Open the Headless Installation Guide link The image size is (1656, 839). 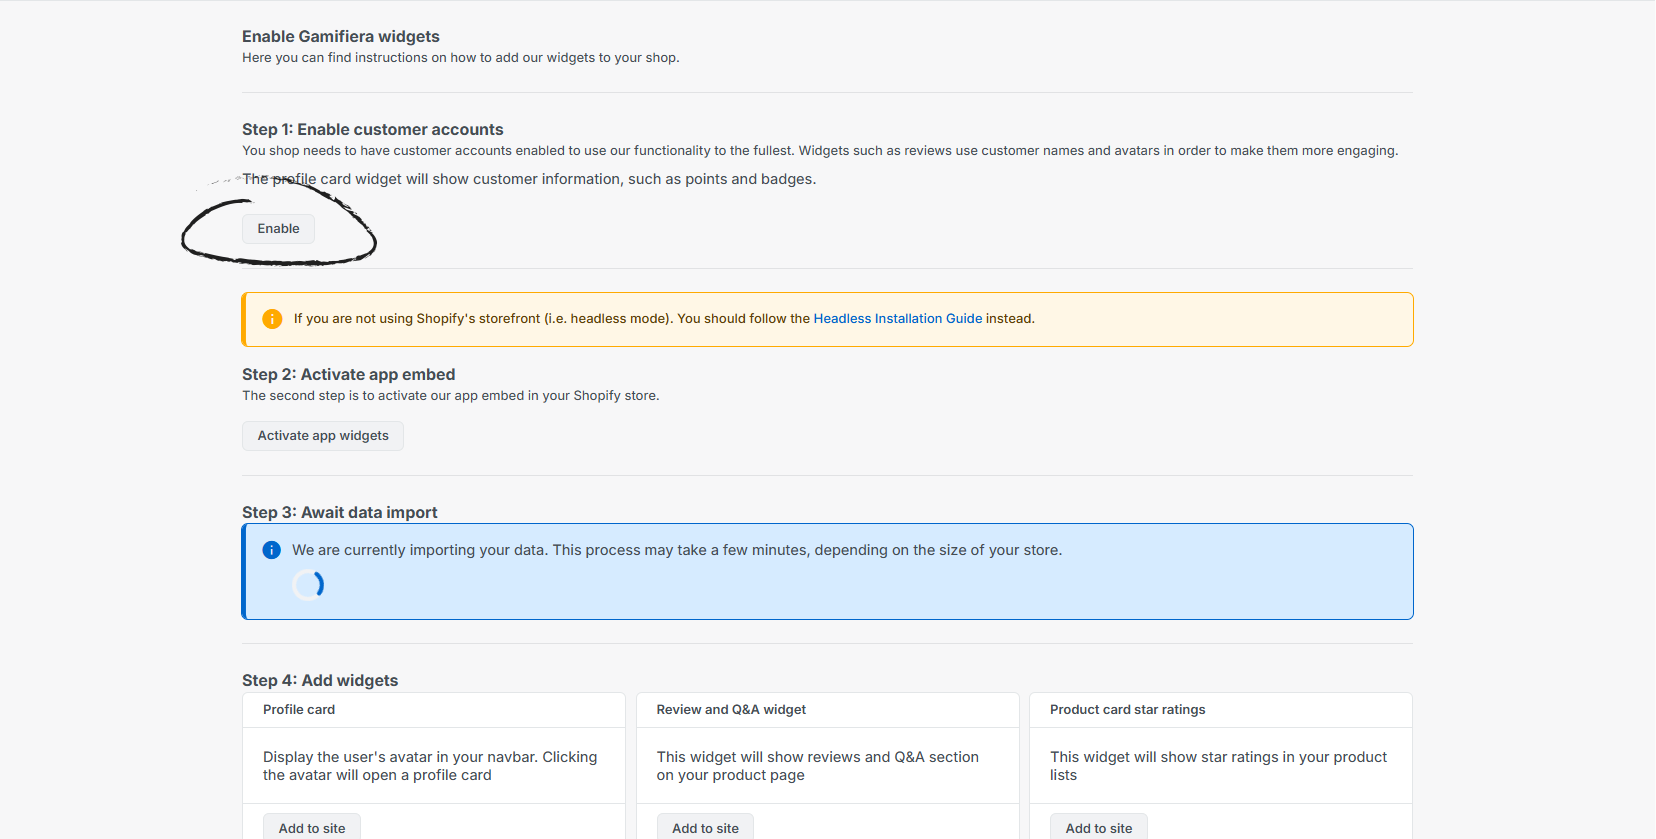click(897, 319)
